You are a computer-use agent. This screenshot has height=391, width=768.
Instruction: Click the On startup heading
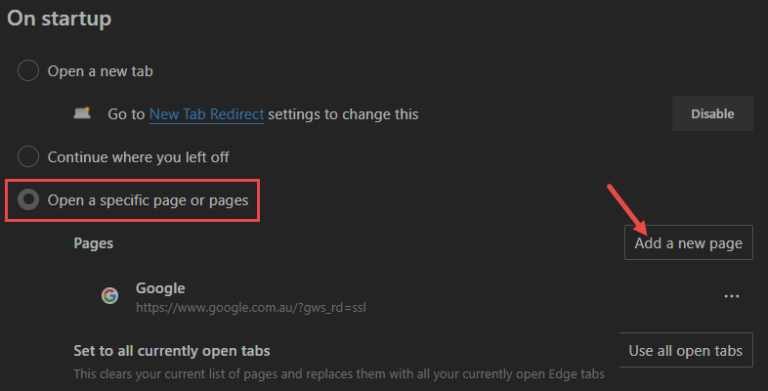point(59,19)
